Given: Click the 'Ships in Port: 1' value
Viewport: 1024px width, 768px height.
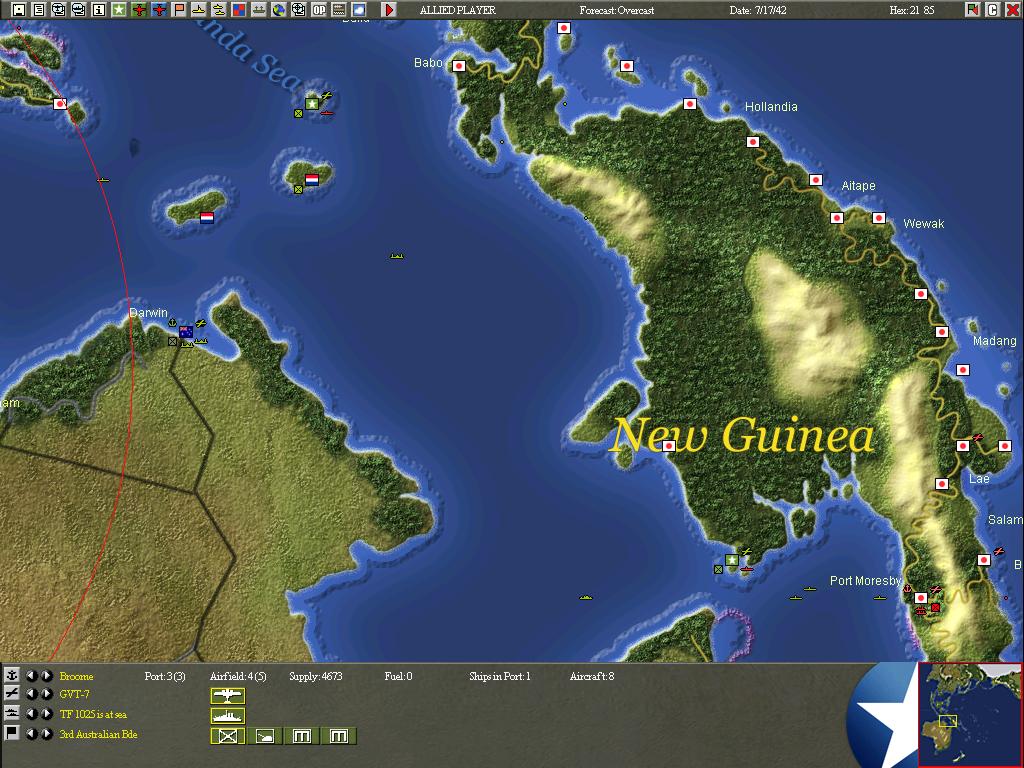Looking at the screenshot, I should point(500,676).
